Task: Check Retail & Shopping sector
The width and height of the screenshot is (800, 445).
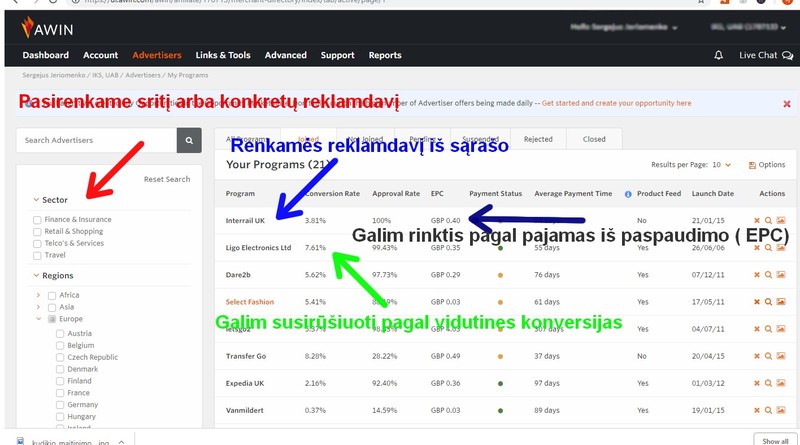Action: click(x=37, y=232)
